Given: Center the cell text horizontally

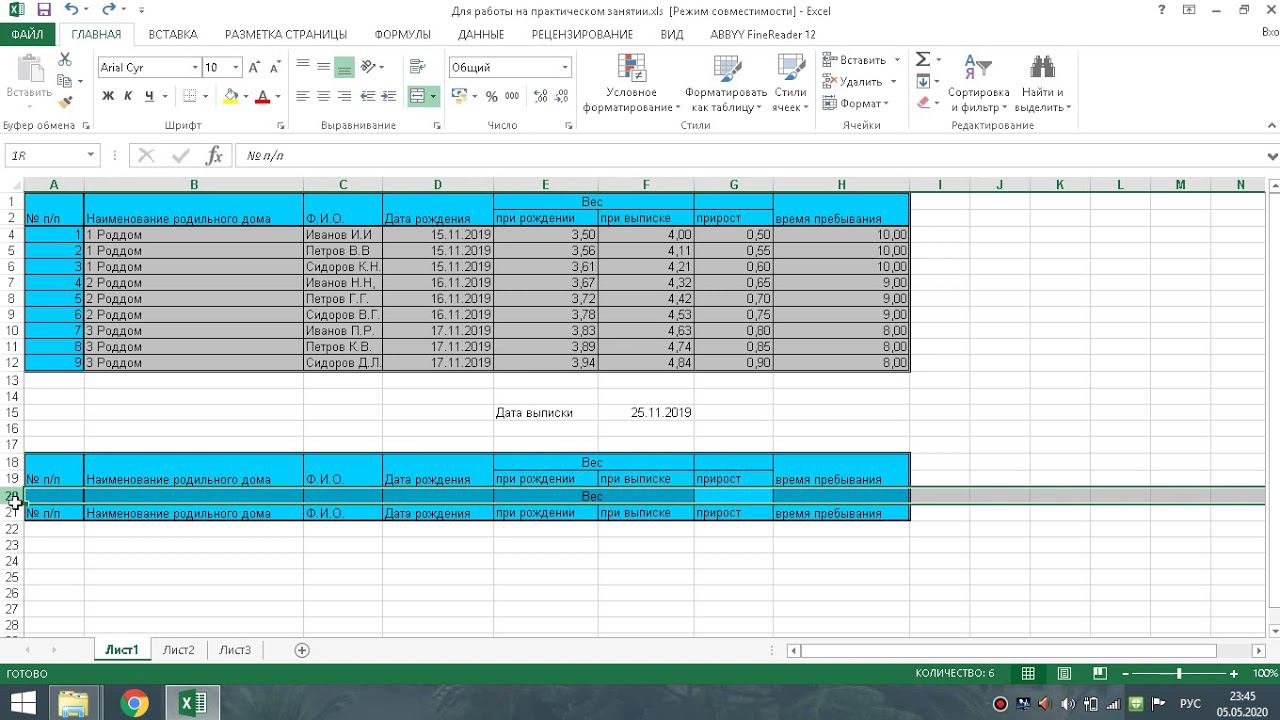Looking at the screenshot, I should pyautogui.click(x=323, y=96).
